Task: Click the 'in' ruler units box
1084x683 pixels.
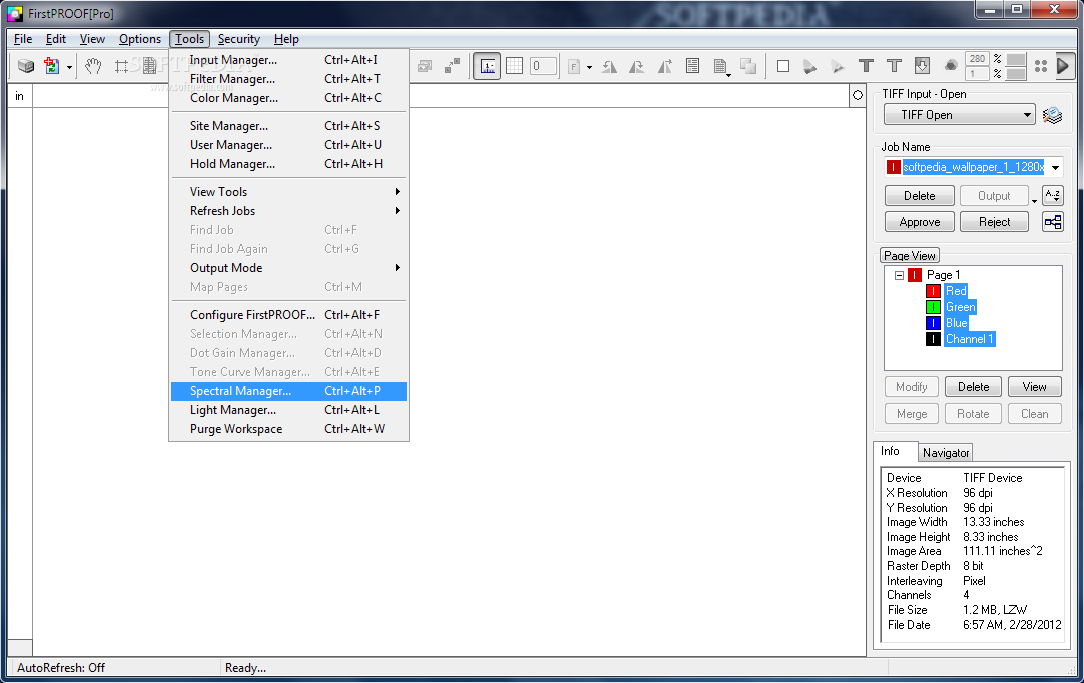Action: coord(19,96)
